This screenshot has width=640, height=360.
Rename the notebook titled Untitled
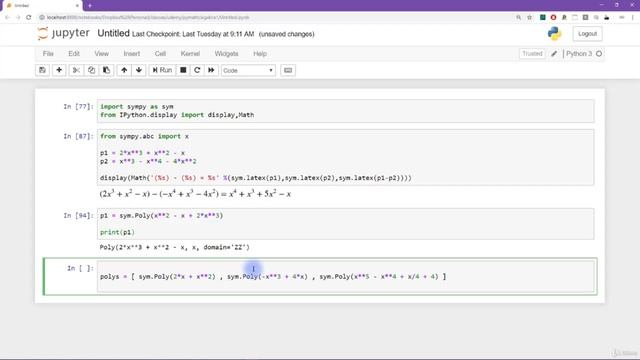[x=113, y=33]
